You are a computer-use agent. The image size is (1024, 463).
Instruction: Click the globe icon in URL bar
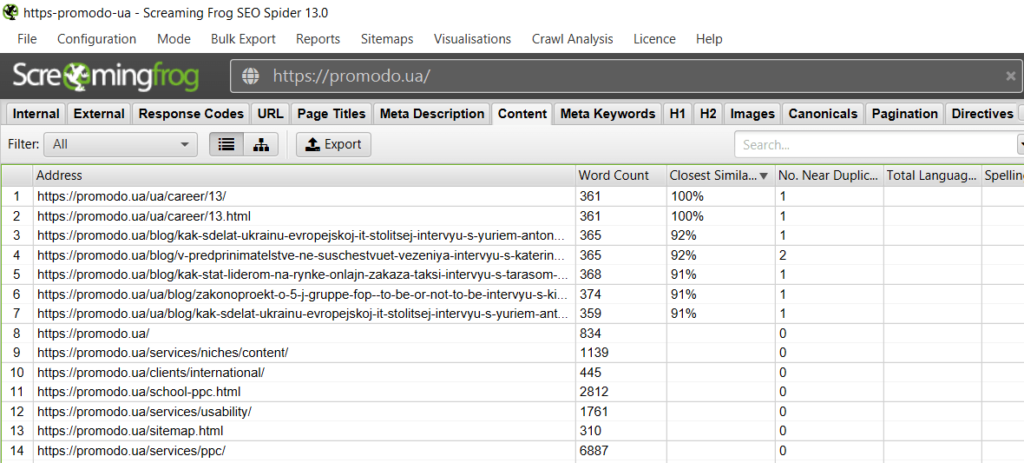250,76
